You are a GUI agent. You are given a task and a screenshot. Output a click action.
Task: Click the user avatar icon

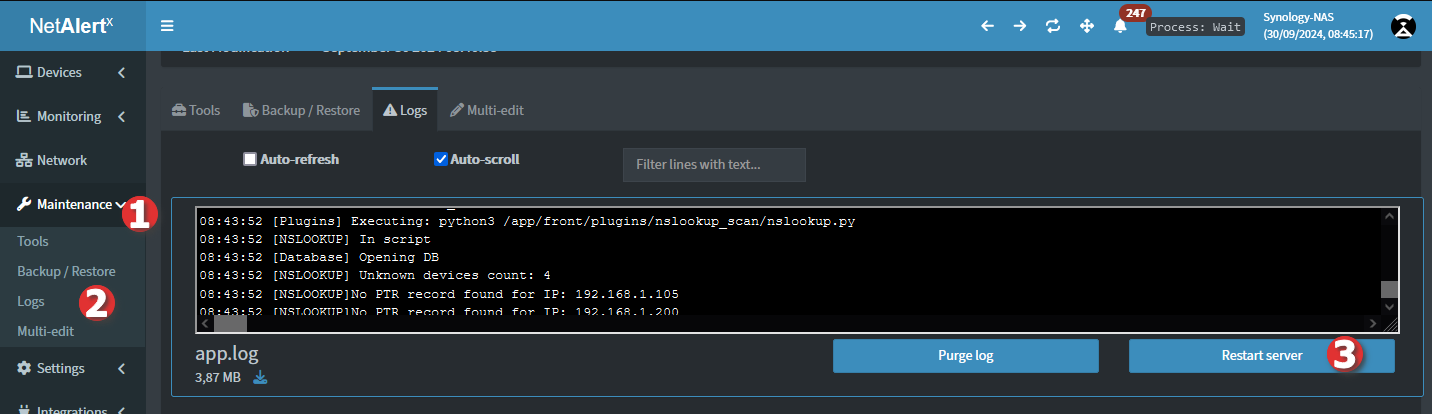pos(1405,26)
